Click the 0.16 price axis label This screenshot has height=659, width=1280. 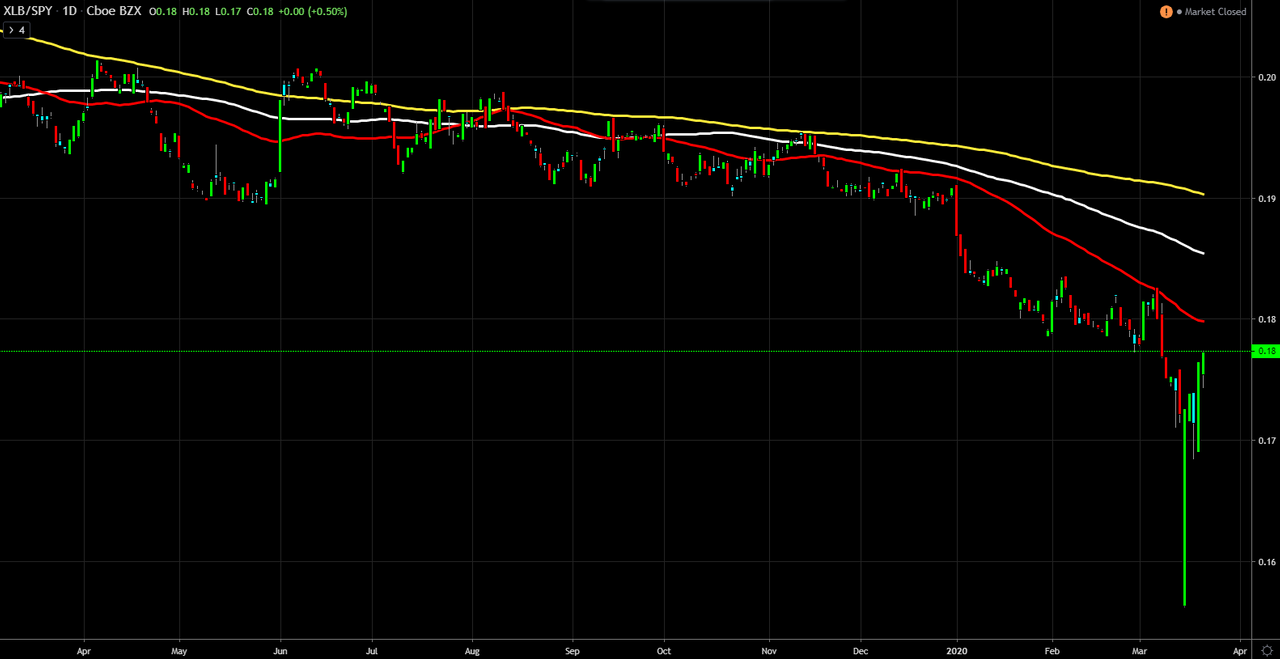click(x=1266, y=562)
